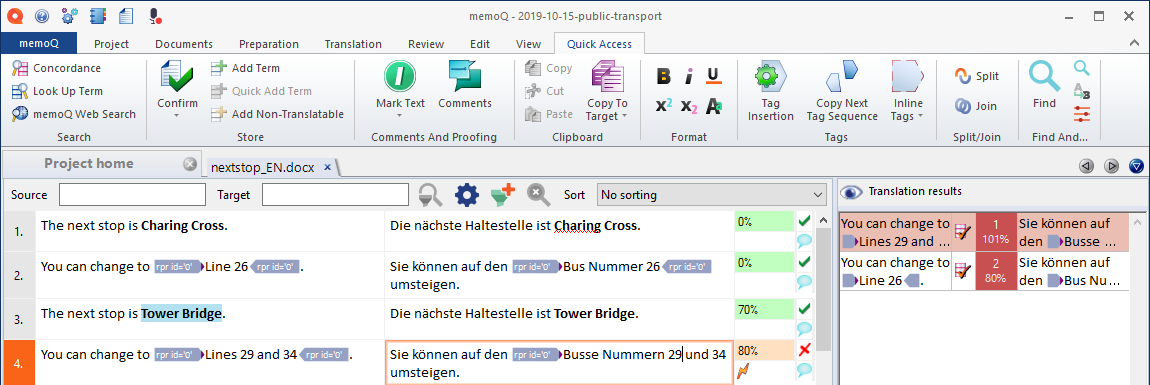The image size is (1150, 385).
Task: Click the target cell of segment 2
Action: coord(559,275)
